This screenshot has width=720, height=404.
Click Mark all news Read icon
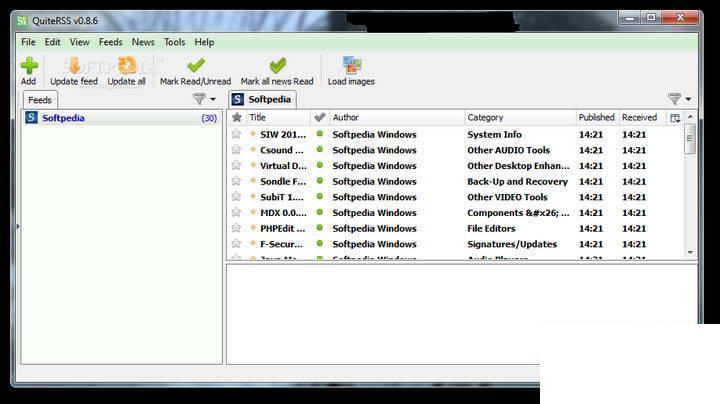(x=277, y=66)
